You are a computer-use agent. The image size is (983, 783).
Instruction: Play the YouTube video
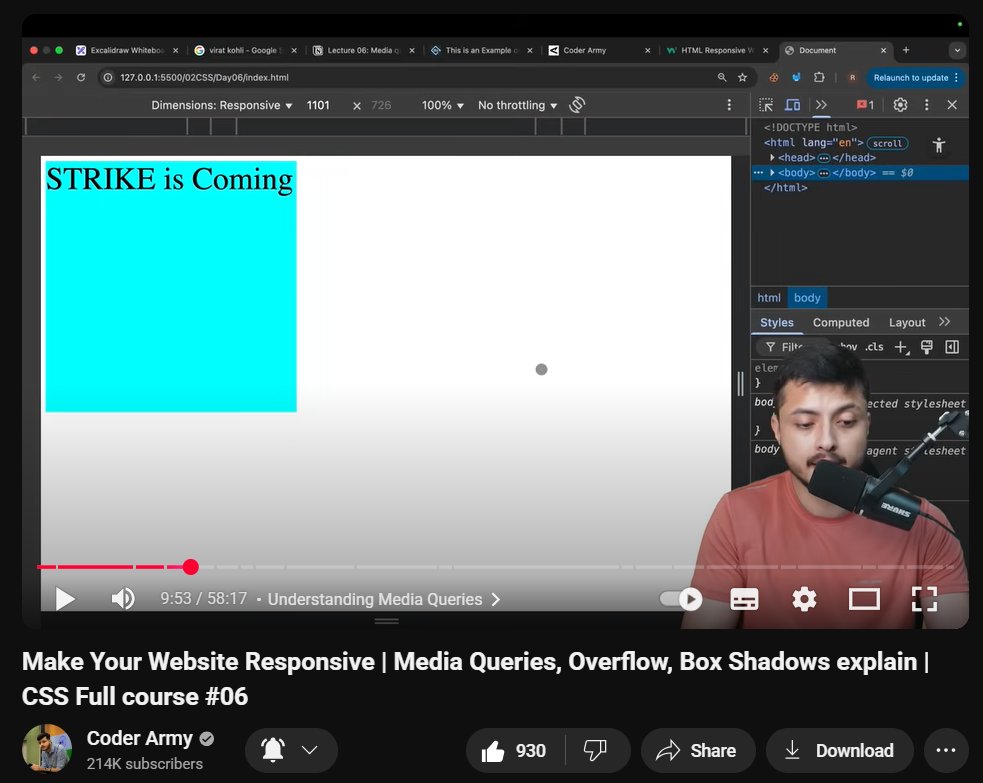coord(65,599)
